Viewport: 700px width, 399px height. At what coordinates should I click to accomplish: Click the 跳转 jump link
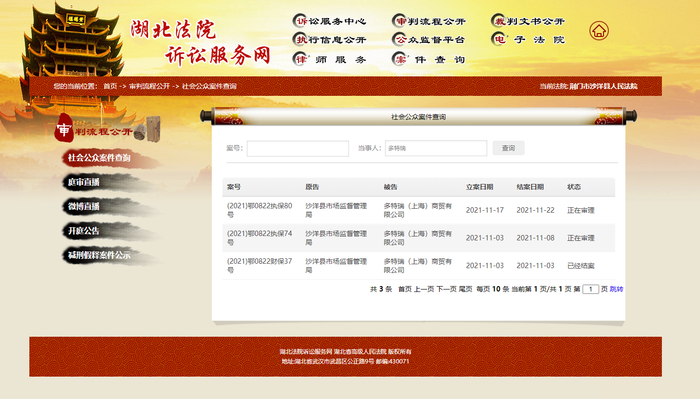[x=617, y=289]
